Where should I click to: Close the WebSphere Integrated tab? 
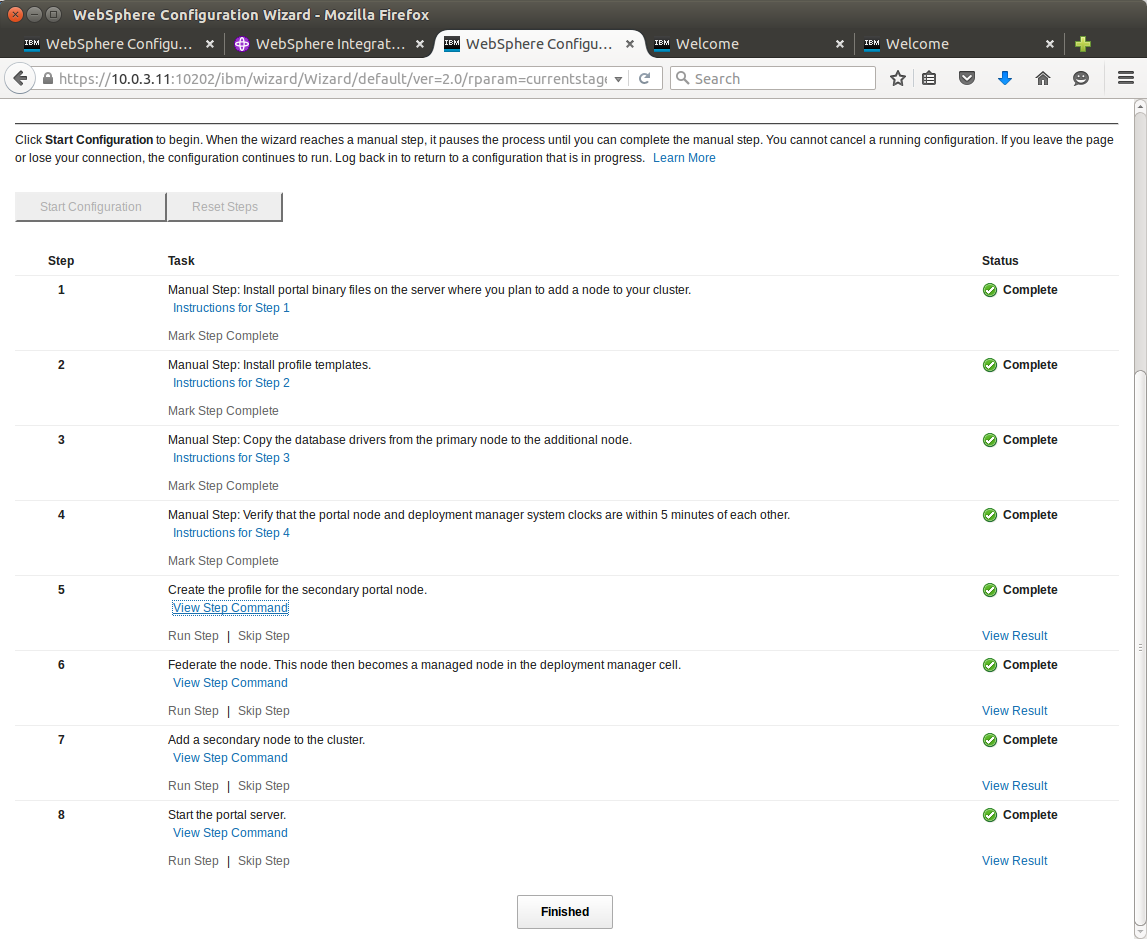(x=420, y=44)
